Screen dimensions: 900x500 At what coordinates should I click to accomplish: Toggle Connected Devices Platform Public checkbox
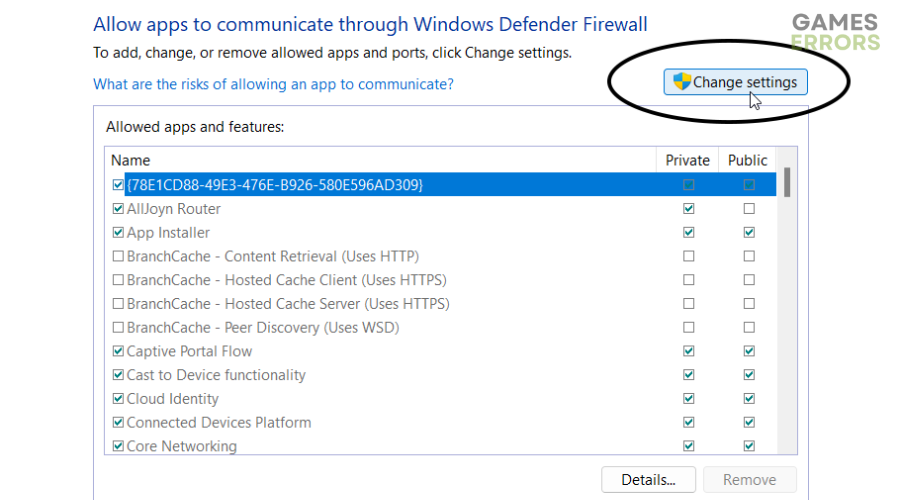point(749,423)
